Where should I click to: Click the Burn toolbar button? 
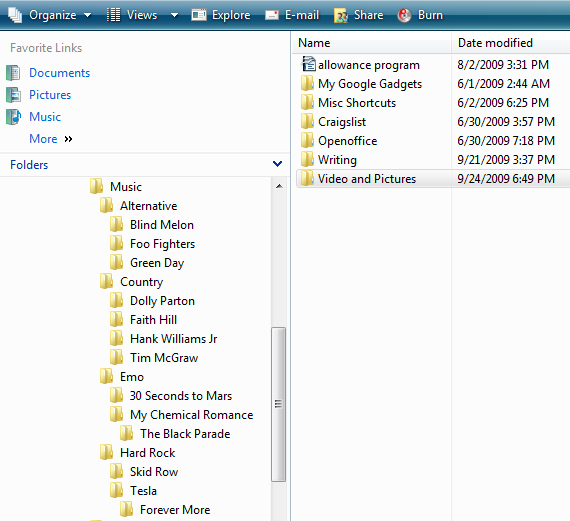(420, 15)
